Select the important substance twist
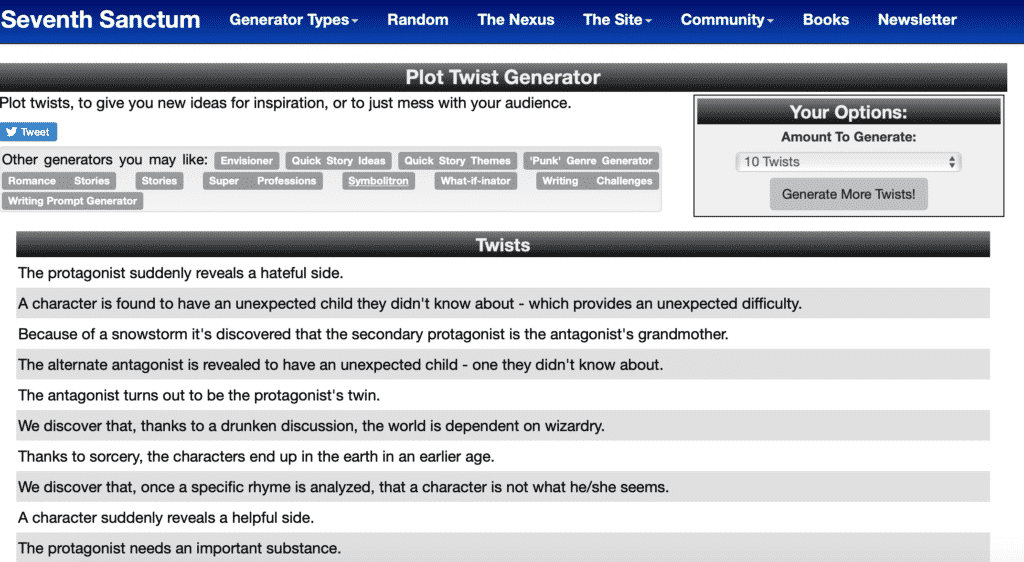The image size is (1024, 562). point(503,548)
